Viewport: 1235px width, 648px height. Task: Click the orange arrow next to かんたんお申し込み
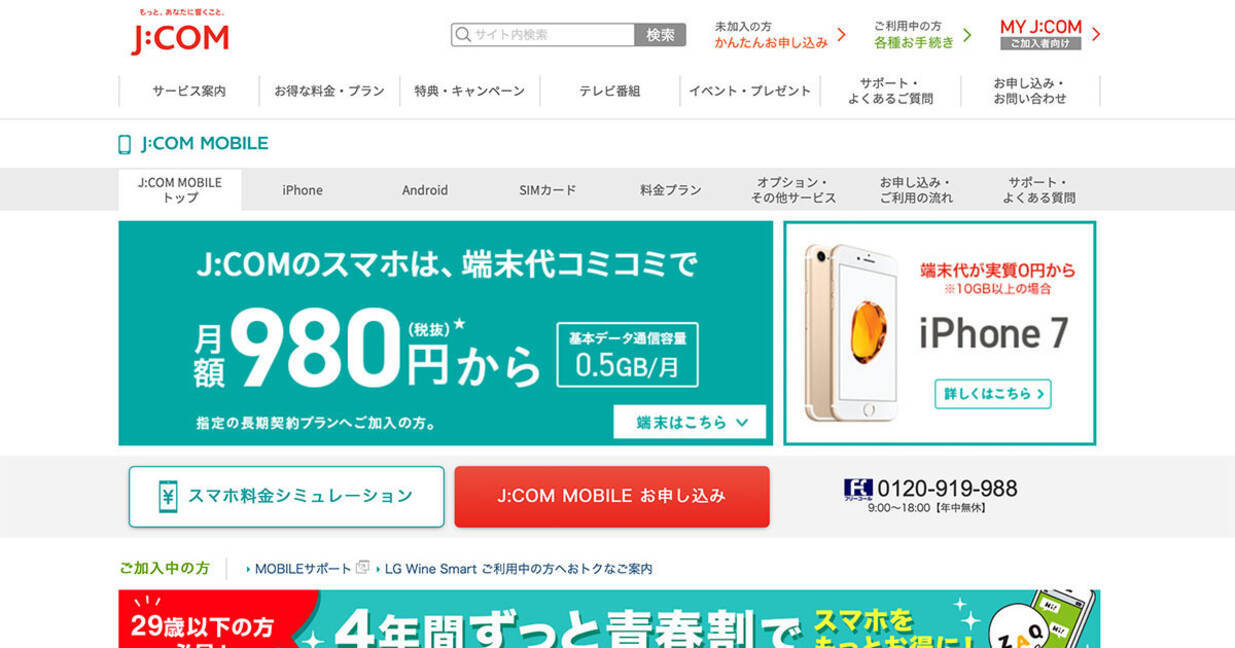pyautogui.click(x=841, y=35)
